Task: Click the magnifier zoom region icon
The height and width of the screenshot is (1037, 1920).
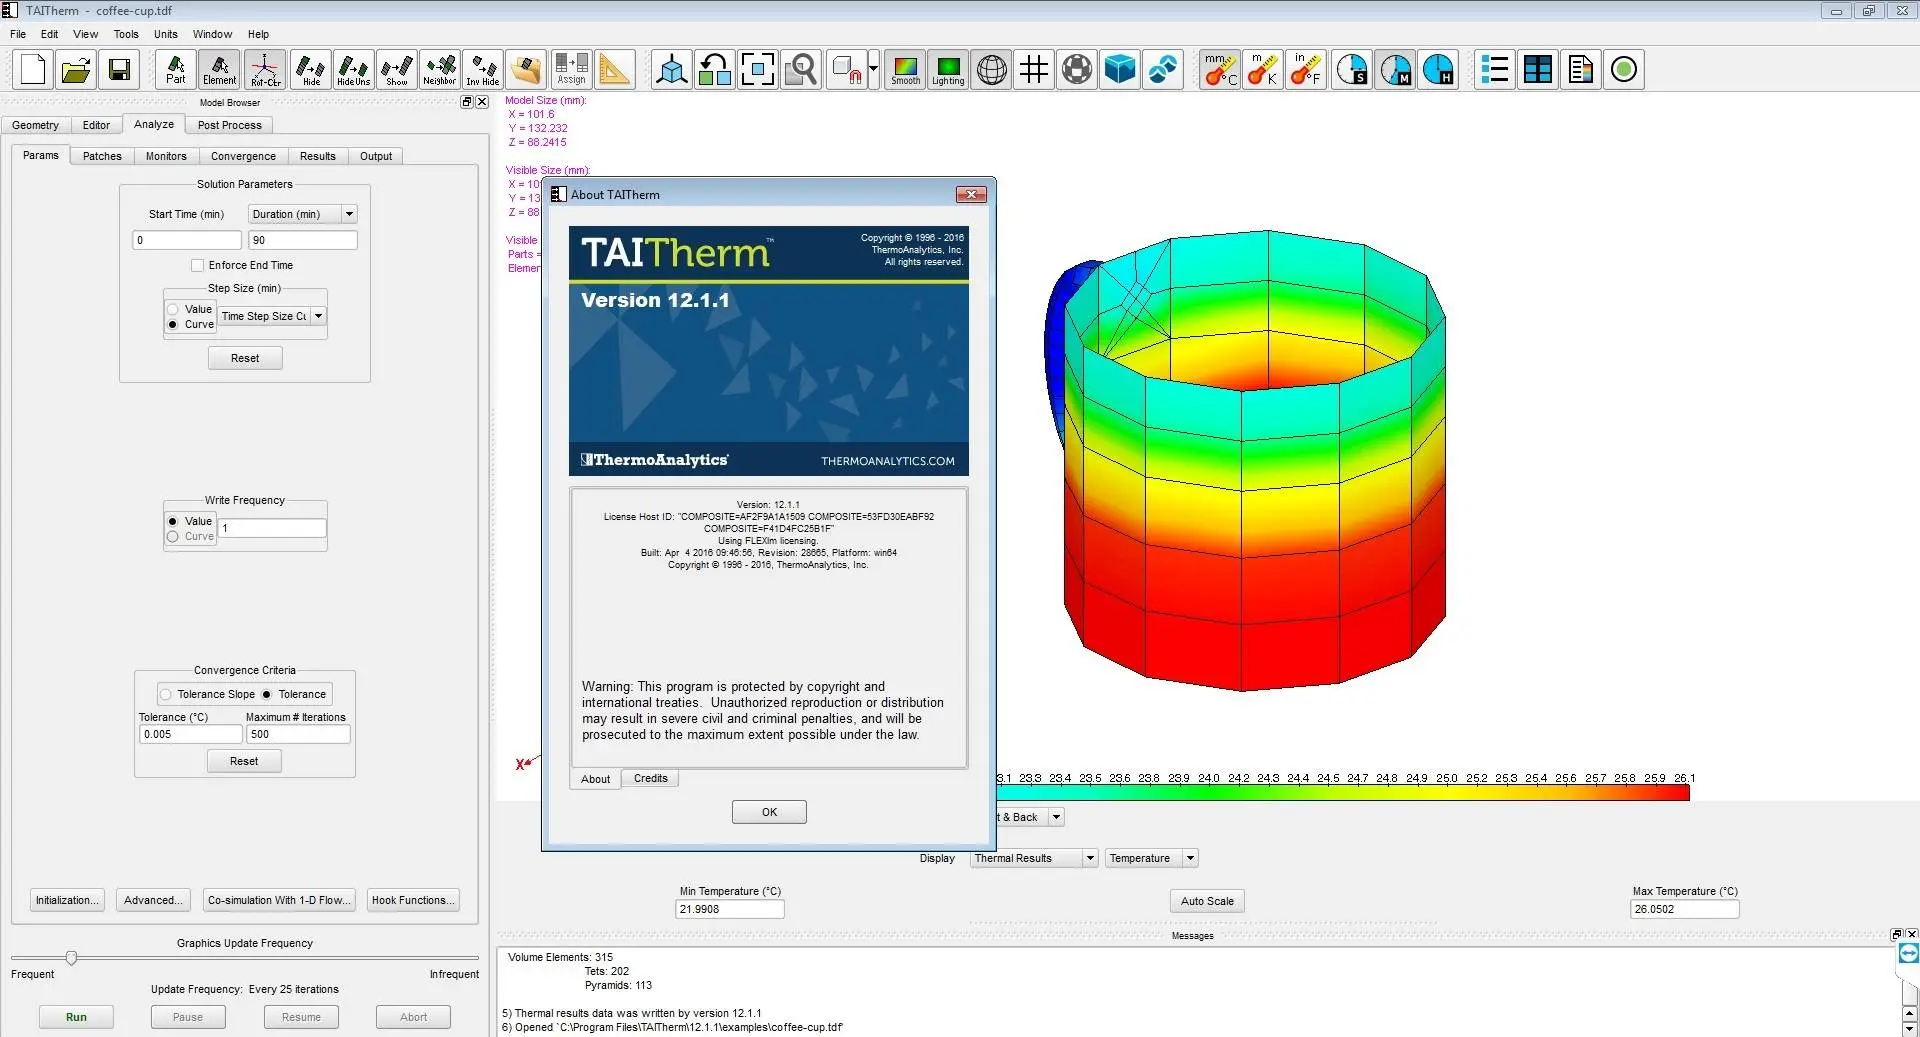Action: [x=800, y=70]
